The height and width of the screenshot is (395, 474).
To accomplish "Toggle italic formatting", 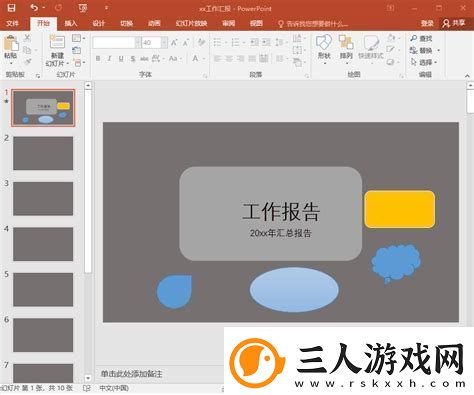I will pyautogui.click(x=109, y=59).
